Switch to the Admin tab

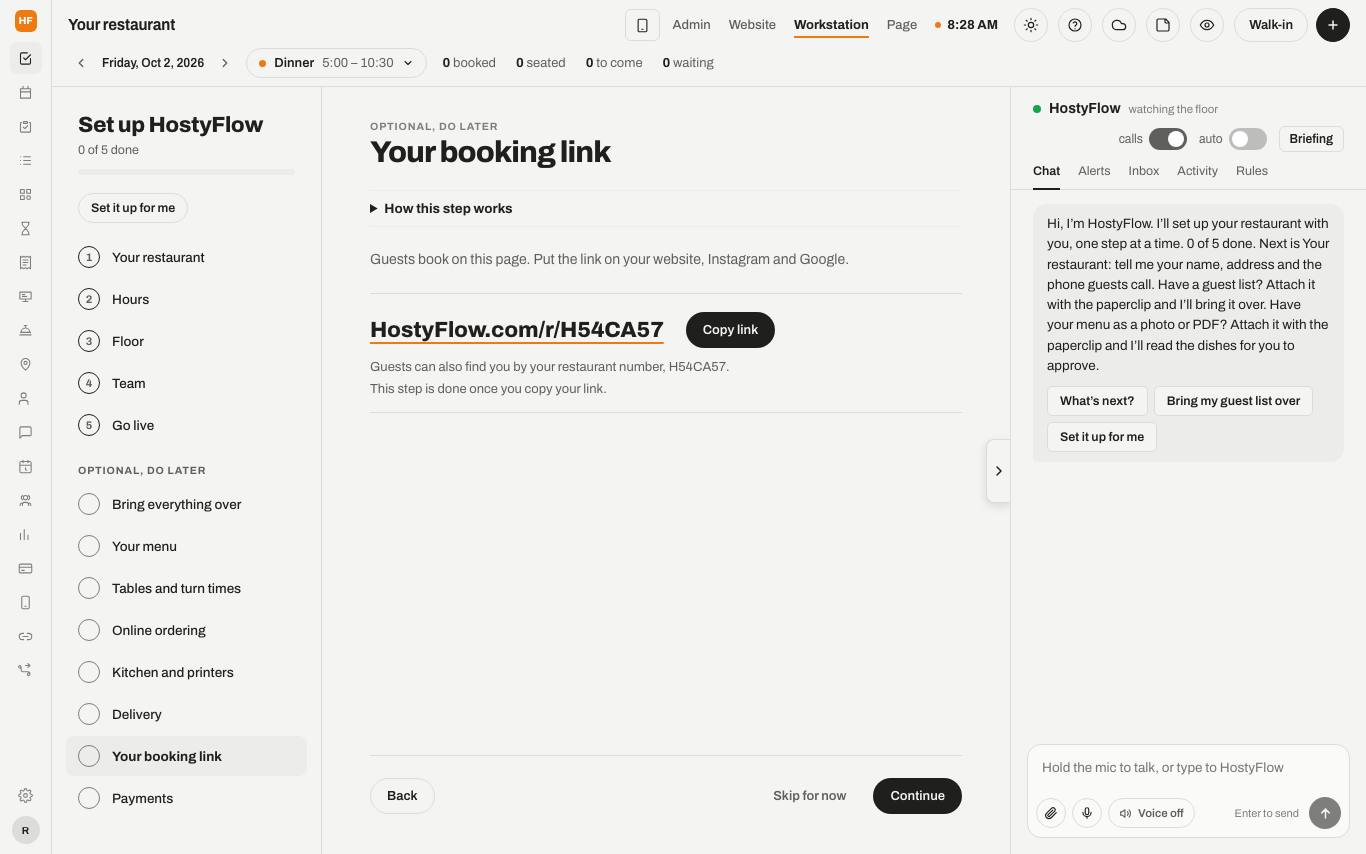tap(691, 25)
